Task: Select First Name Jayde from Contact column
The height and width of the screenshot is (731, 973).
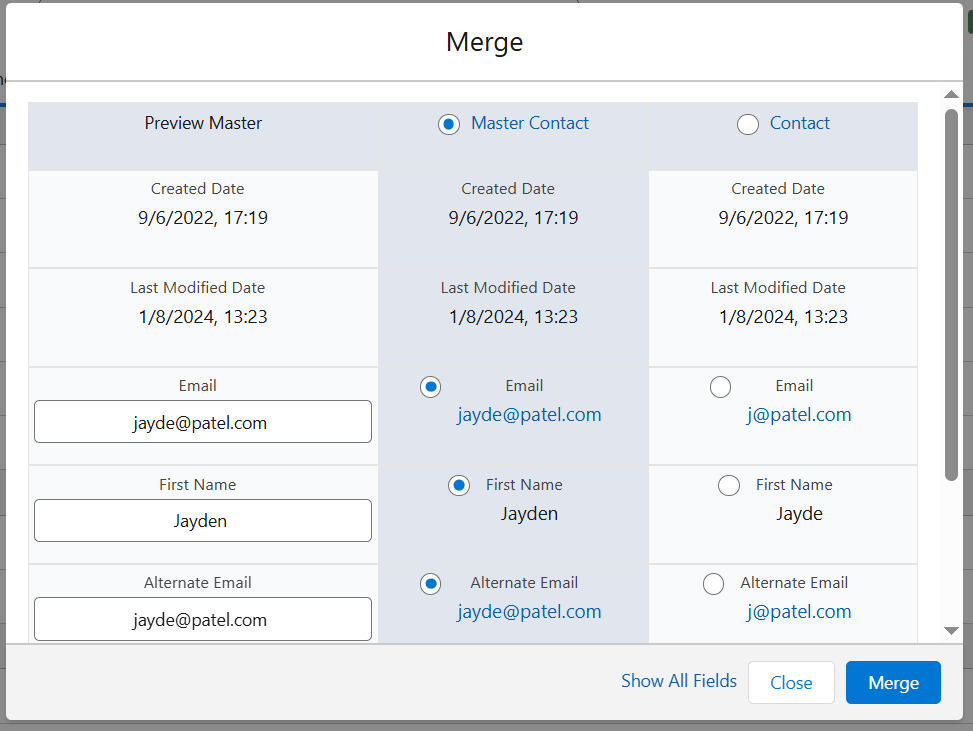Action: coord(729,485)
